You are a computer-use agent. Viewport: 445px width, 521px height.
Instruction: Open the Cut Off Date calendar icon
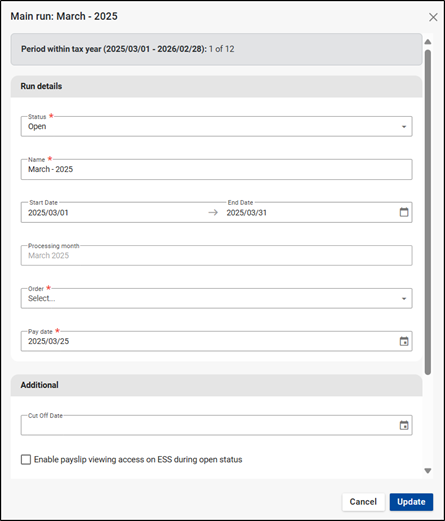(x=404, y=425)
